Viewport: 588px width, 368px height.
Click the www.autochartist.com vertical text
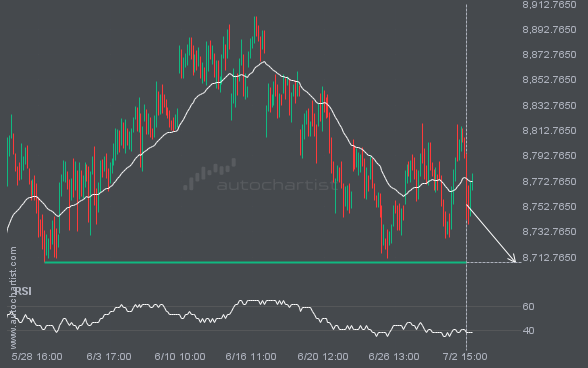tap(13, 298)
